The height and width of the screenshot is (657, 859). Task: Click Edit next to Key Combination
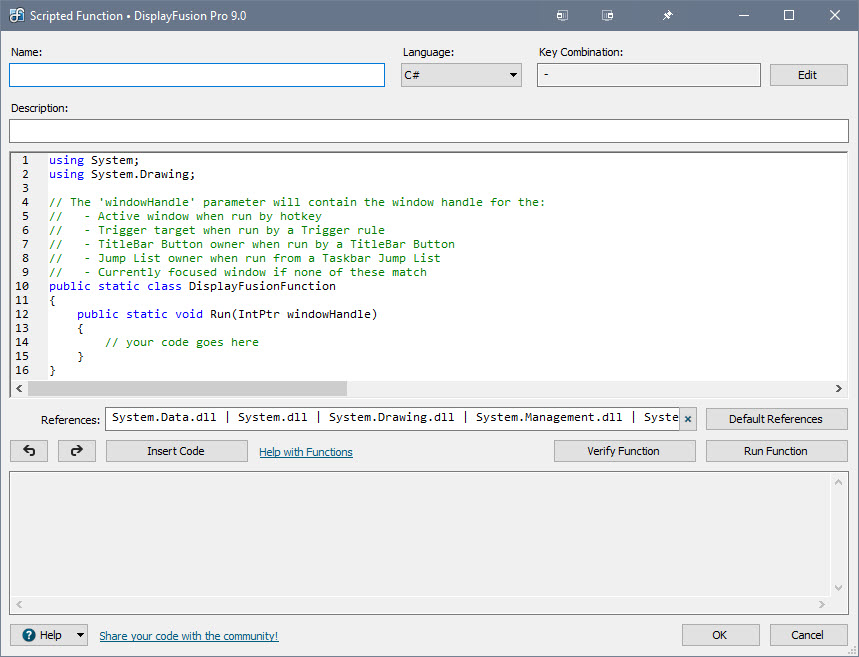pos(807,74)
